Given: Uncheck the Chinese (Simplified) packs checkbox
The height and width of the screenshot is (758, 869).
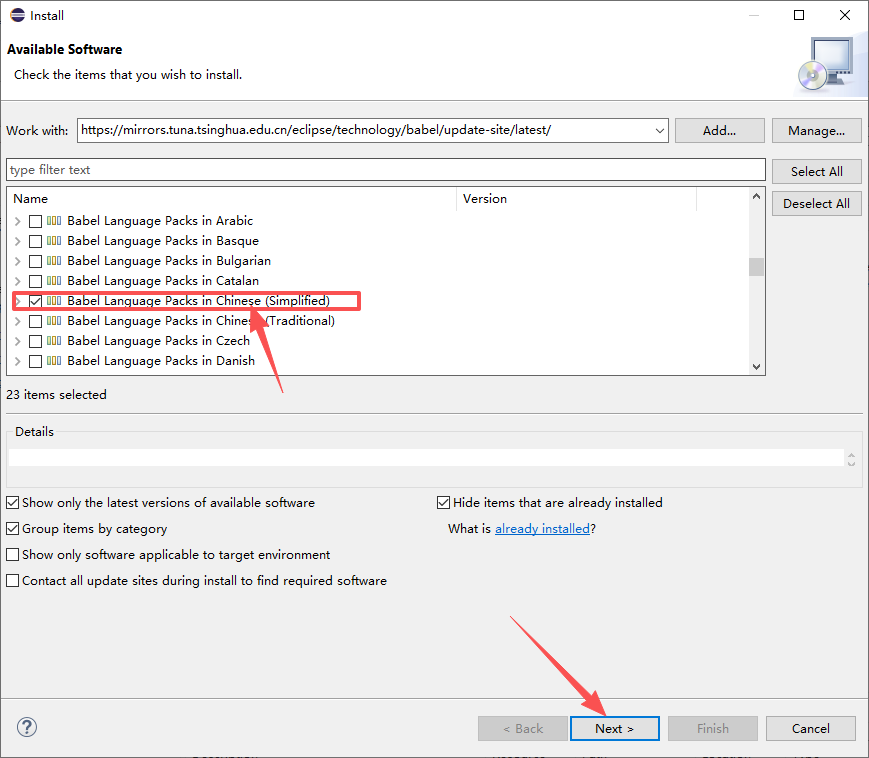Looking at the screenshot, I should (35, 301).
